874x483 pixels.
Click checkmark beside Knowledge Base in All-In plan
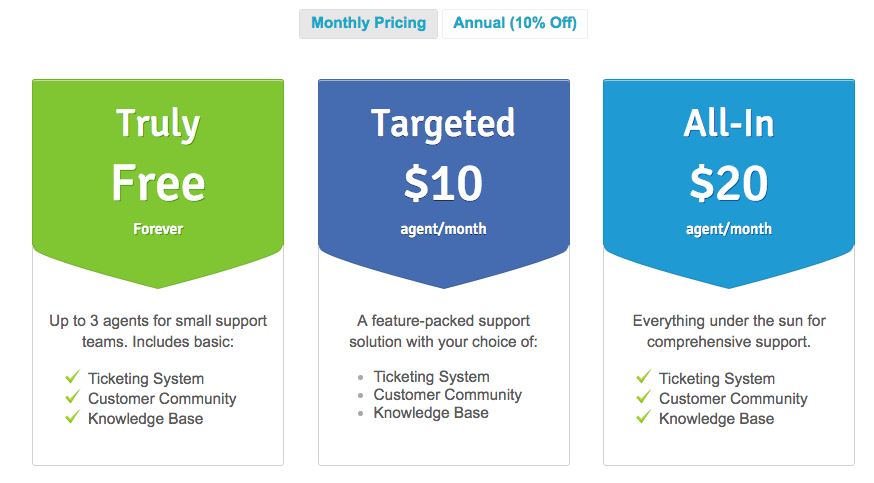point(643,417)
